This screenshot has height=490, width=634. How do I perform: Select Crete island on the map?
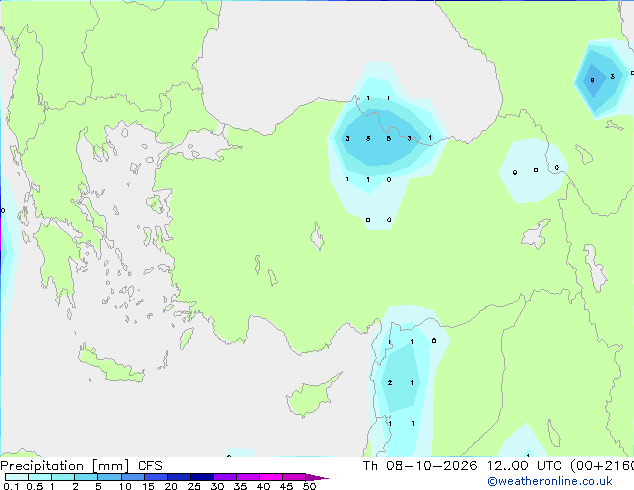coord(110,366)
